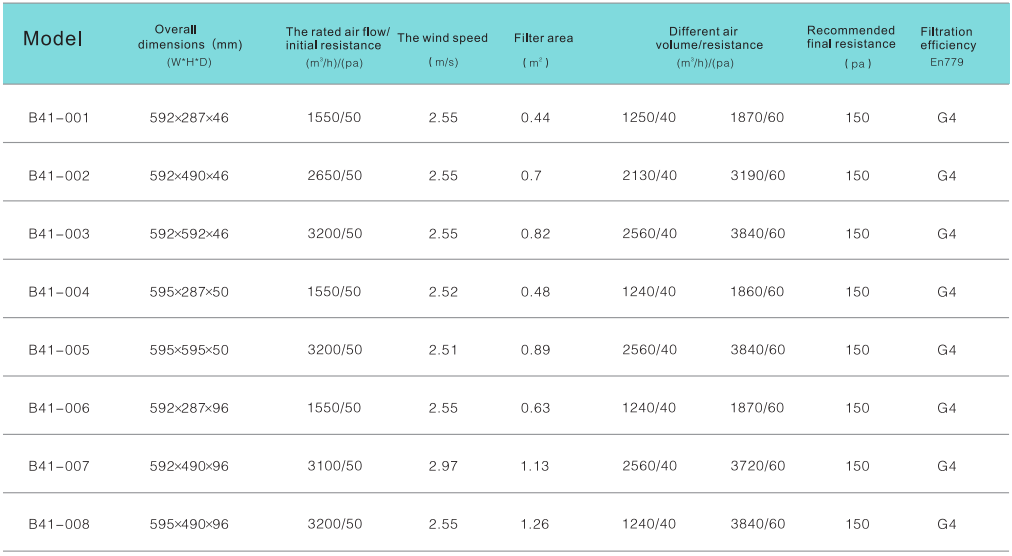The image size is (1012, 556).
Task: Select model B41-001 in the table
Action: click(x=59, y=118)
